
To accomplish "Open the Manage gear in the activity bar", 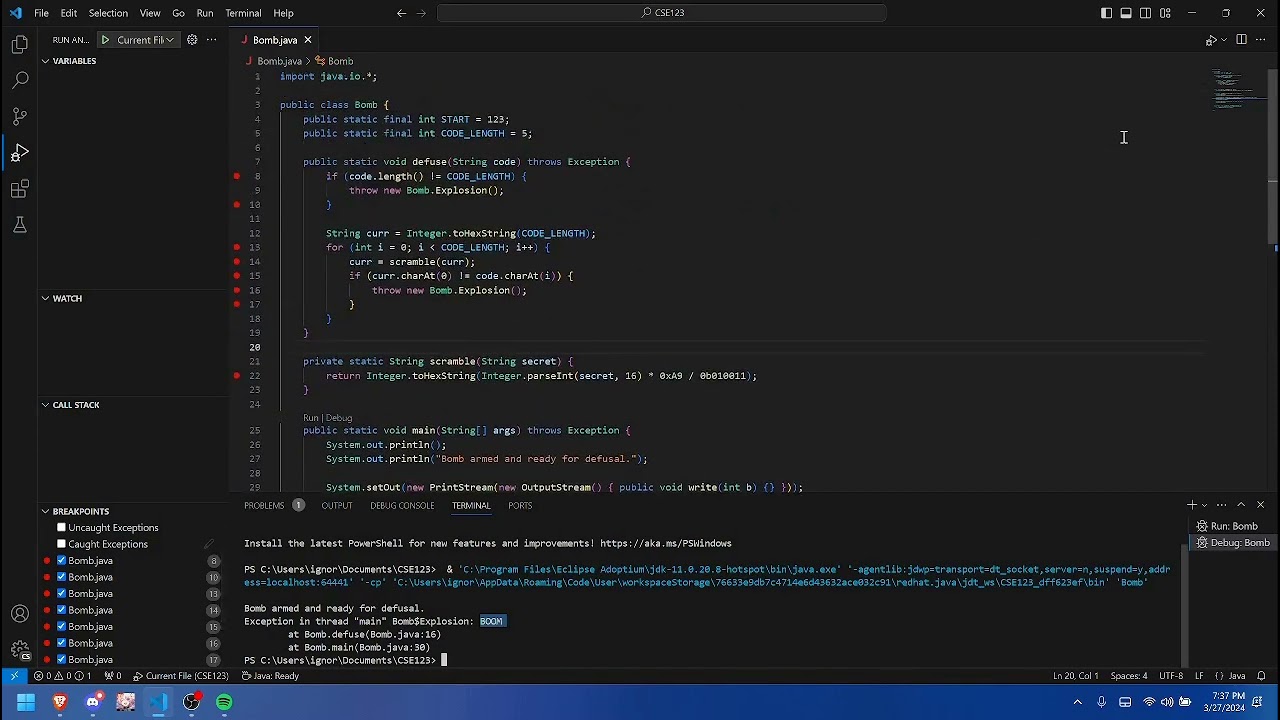I will tap(20, 650).
